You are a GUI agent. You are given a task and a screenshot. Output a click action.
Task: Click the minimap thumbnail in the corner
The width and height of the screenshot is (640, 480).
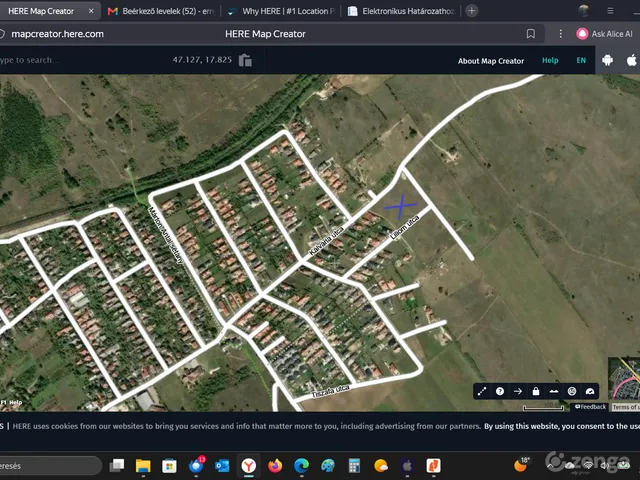click(624, 379)
